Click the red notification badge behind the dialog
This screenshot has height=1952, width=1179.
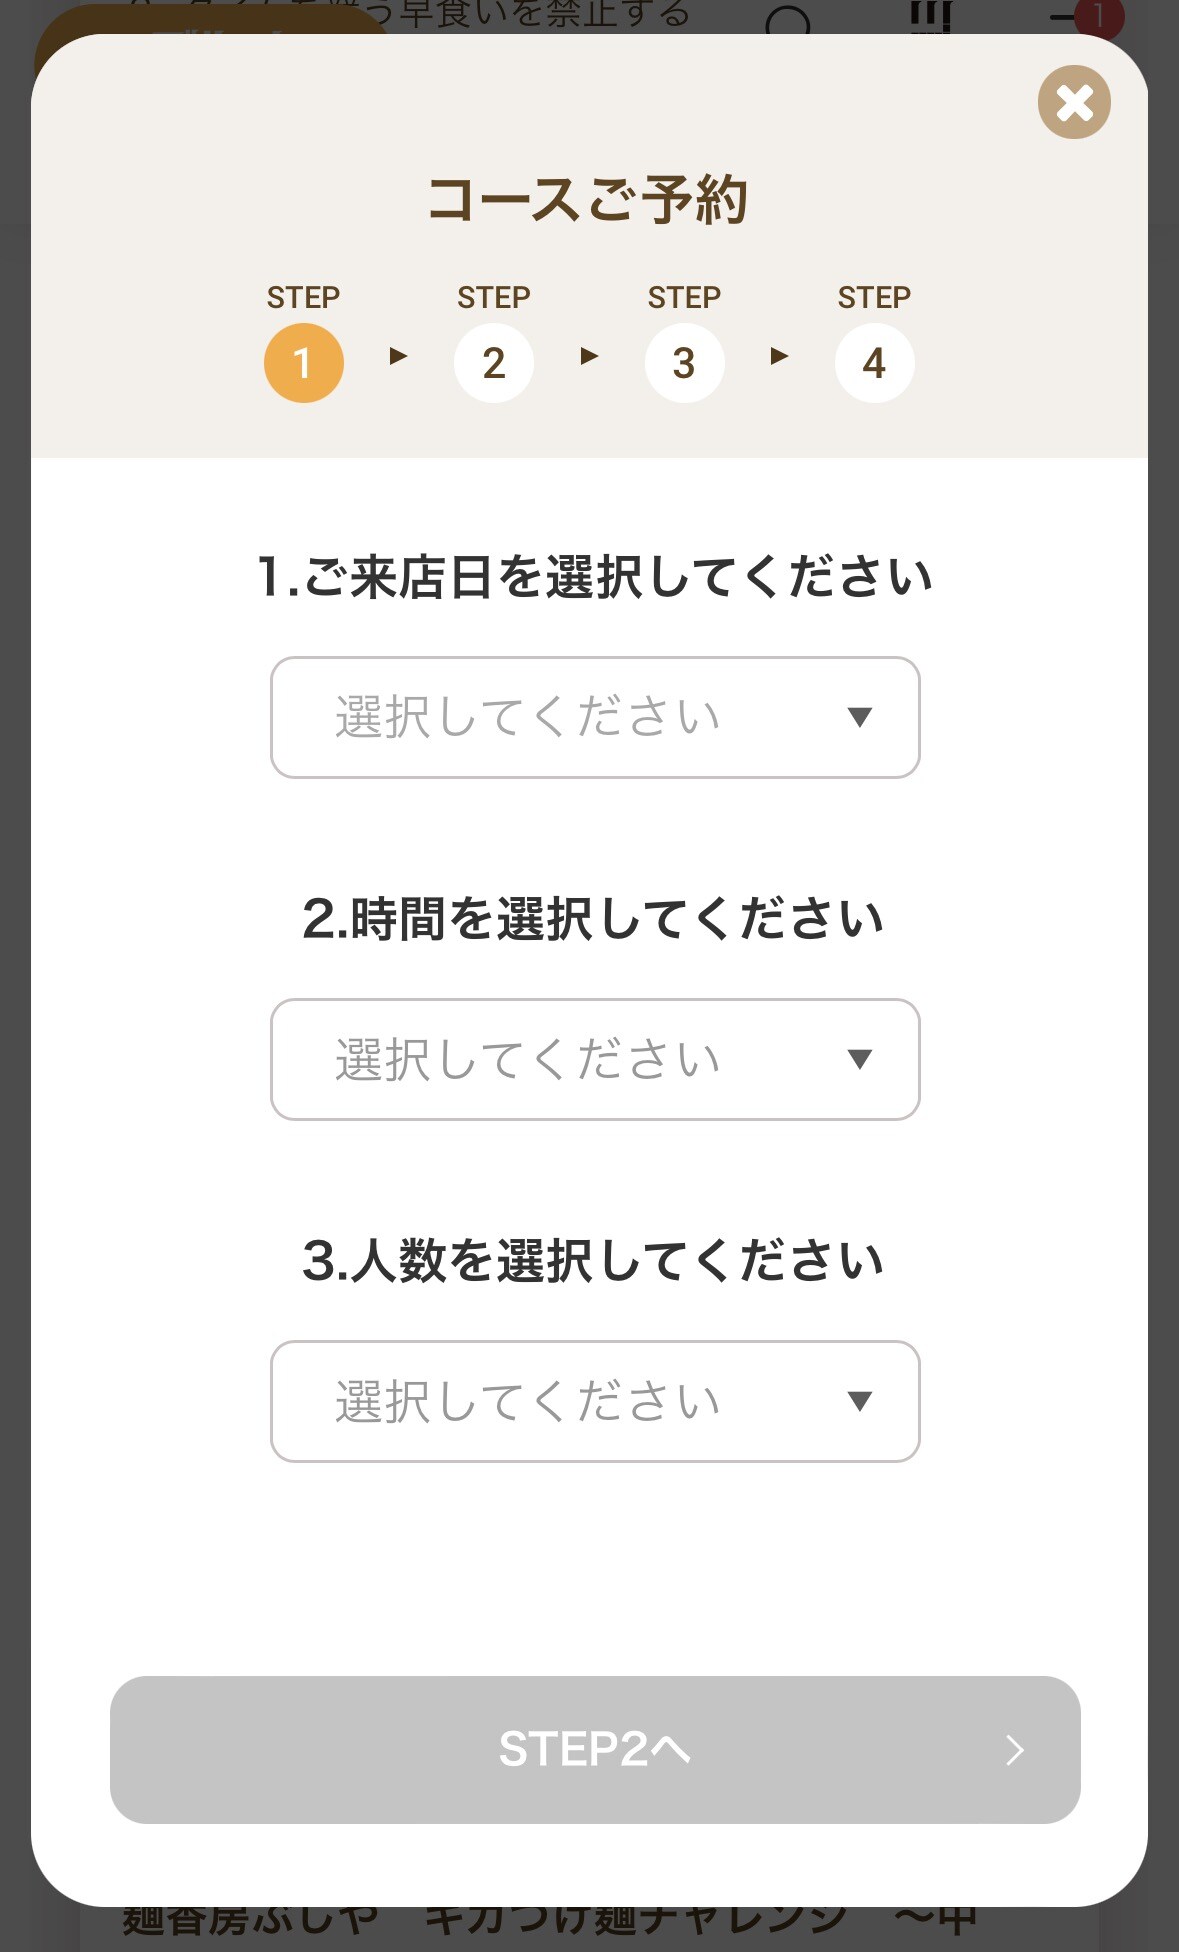tap(1099, 16)
